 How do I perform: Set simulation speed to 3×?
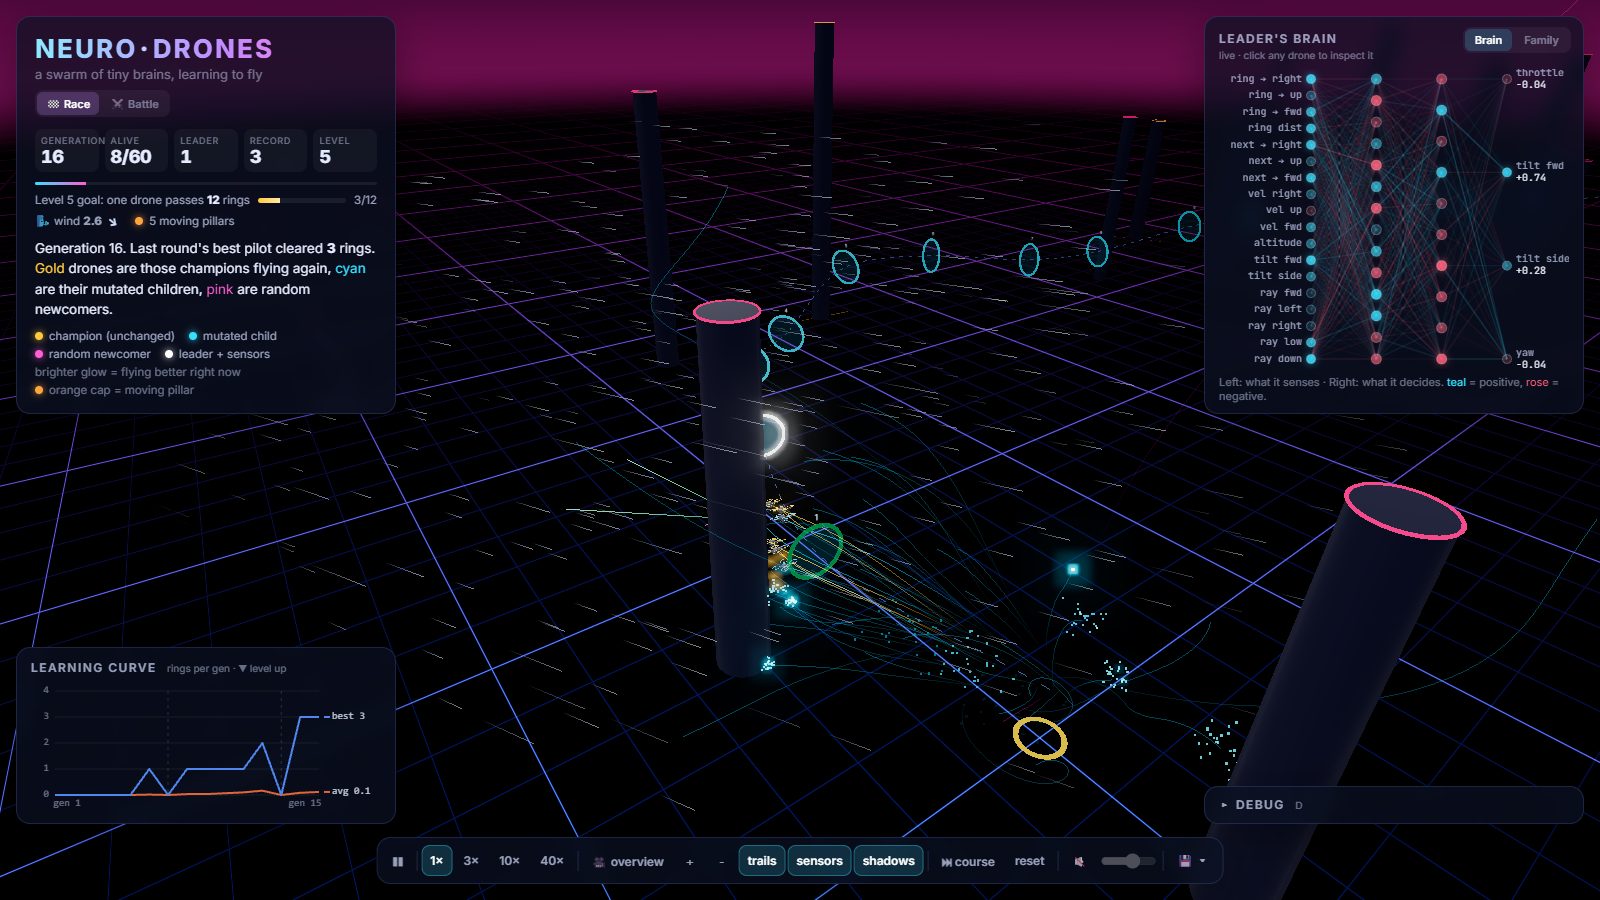[471, 861]
